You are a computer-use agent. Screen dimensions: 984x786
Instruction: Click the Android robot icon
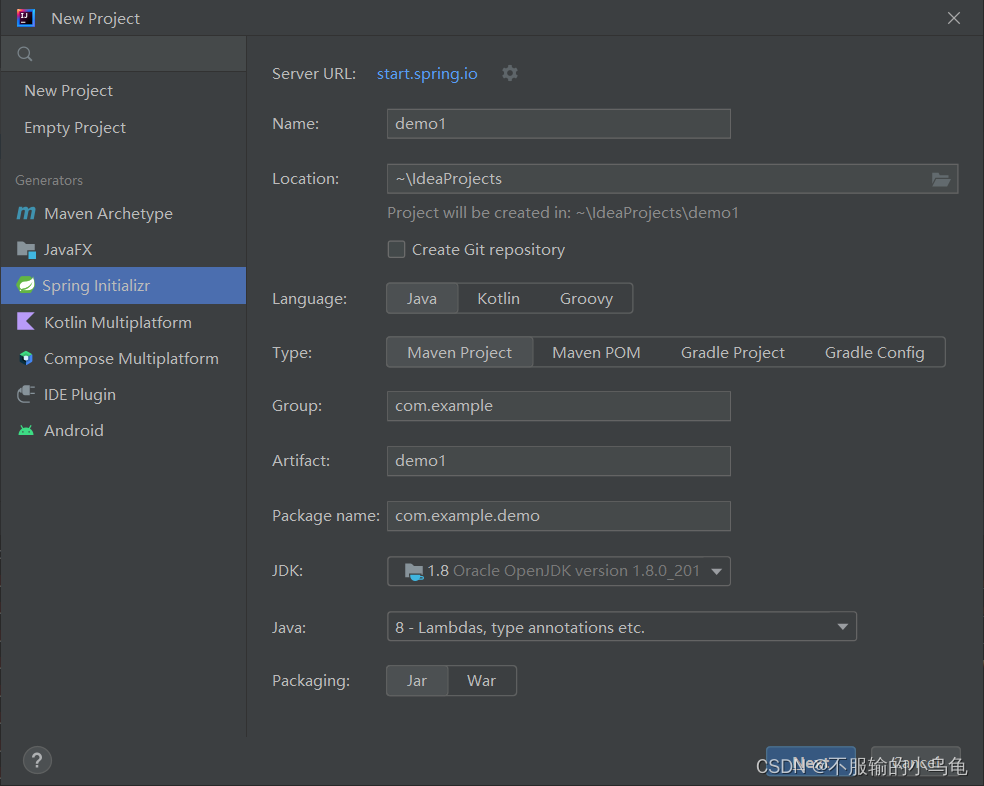pos(26,431)
